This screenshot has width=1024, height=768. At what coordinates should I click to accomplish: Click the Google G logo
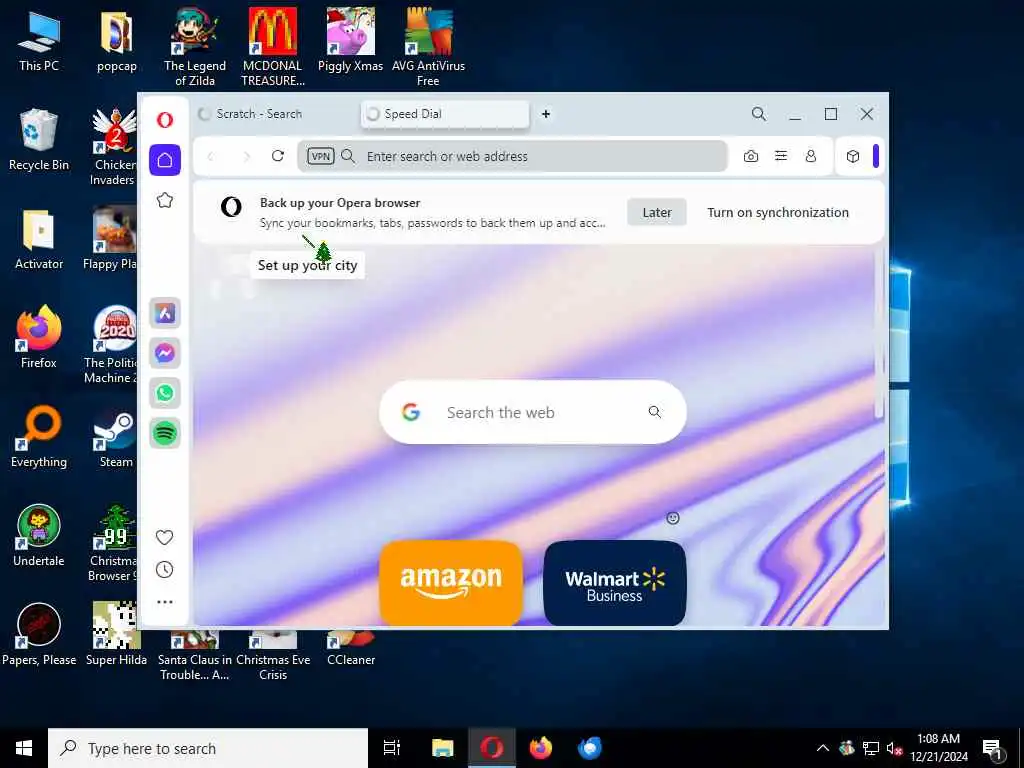411,412
